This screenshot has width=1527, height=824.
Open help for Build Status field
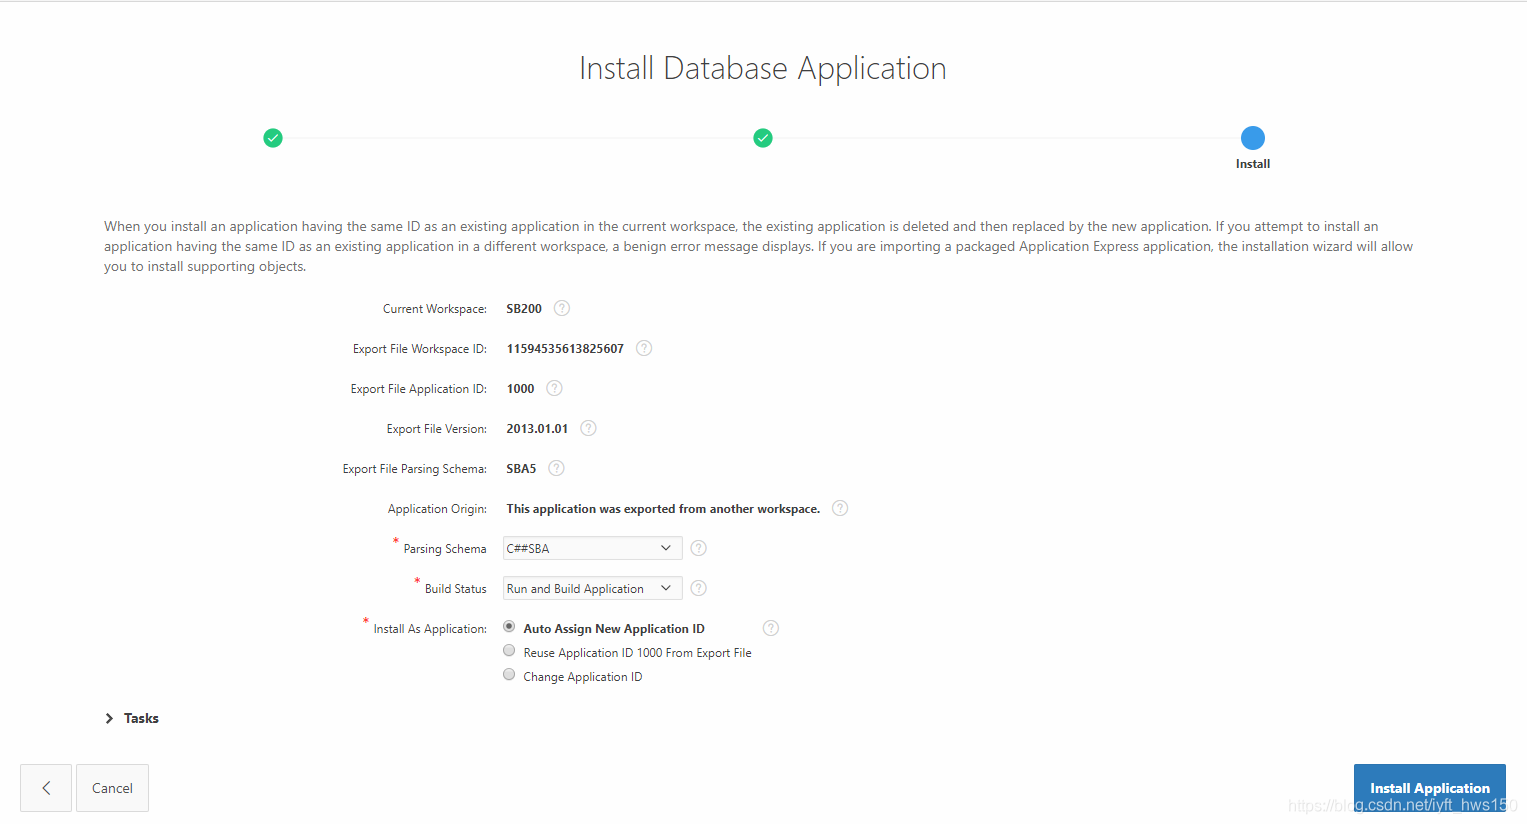tap(699, 588)
